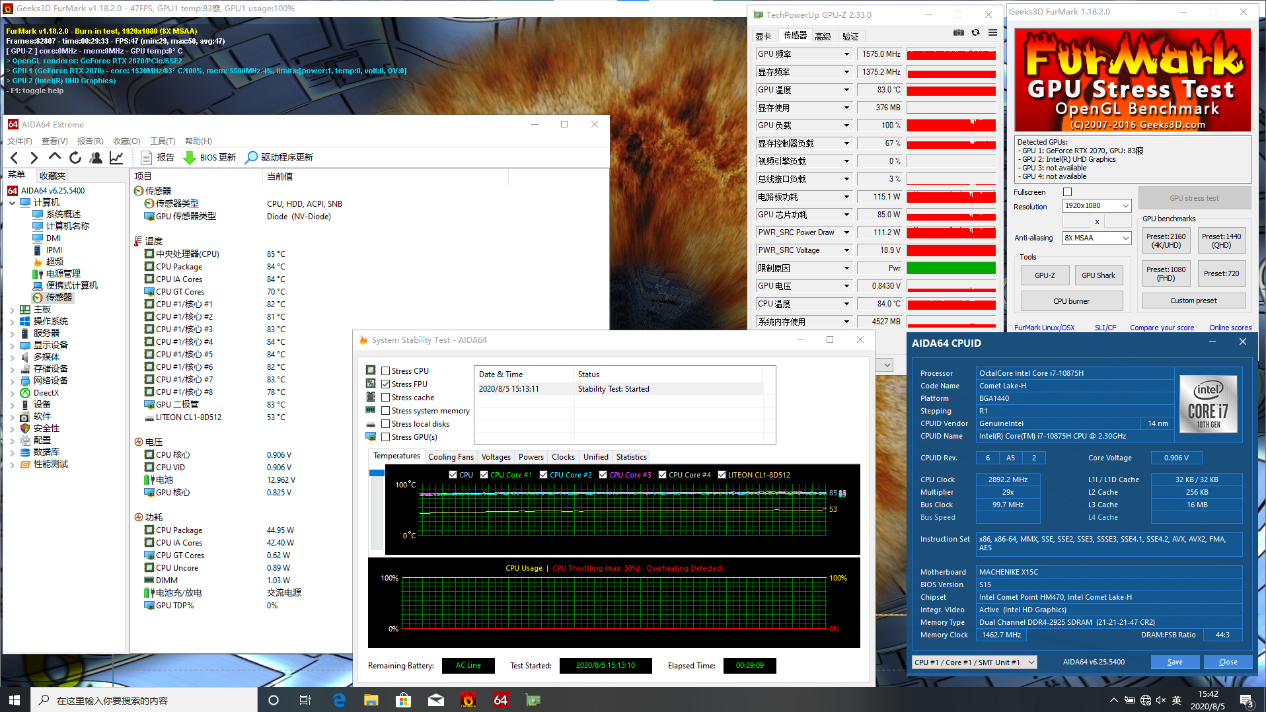The width and height of the screenshot is (1266, 712).
Task: Open FurMark Anti-aliasing dropdown
Action: pos(1124,238)
